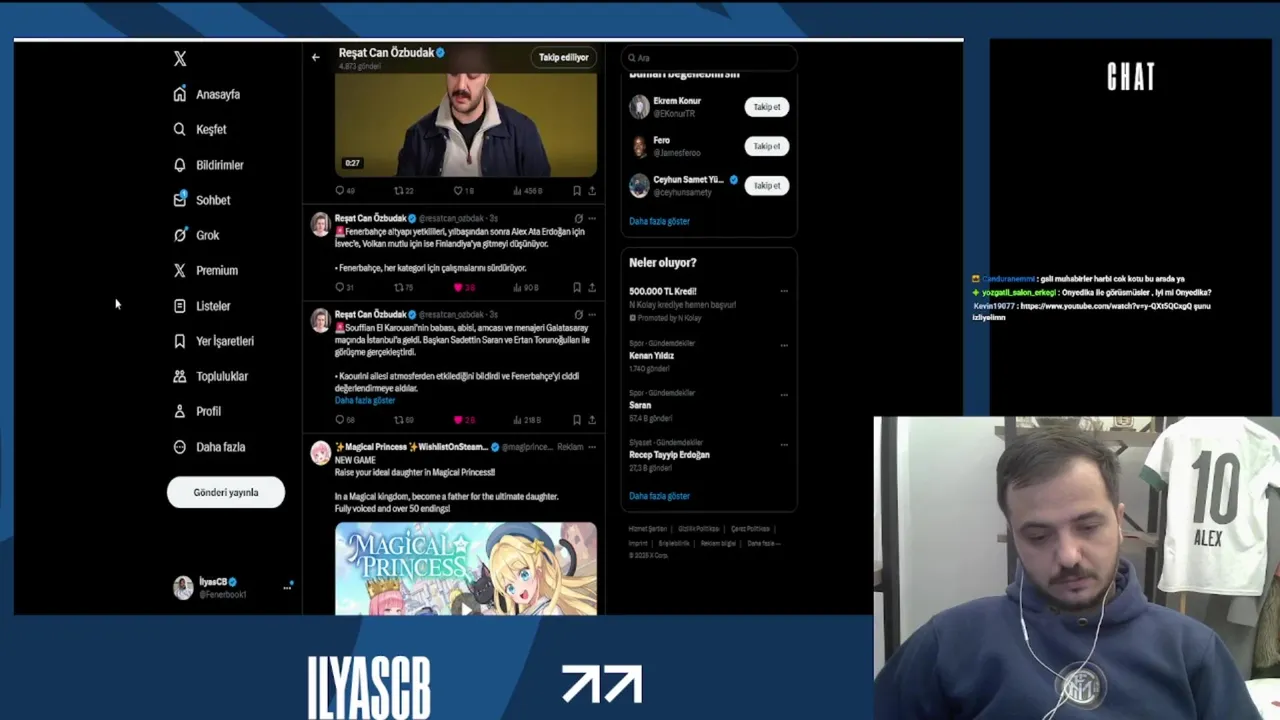Repost the El Karouani tweet showing 69

click(x=398, y=420)
